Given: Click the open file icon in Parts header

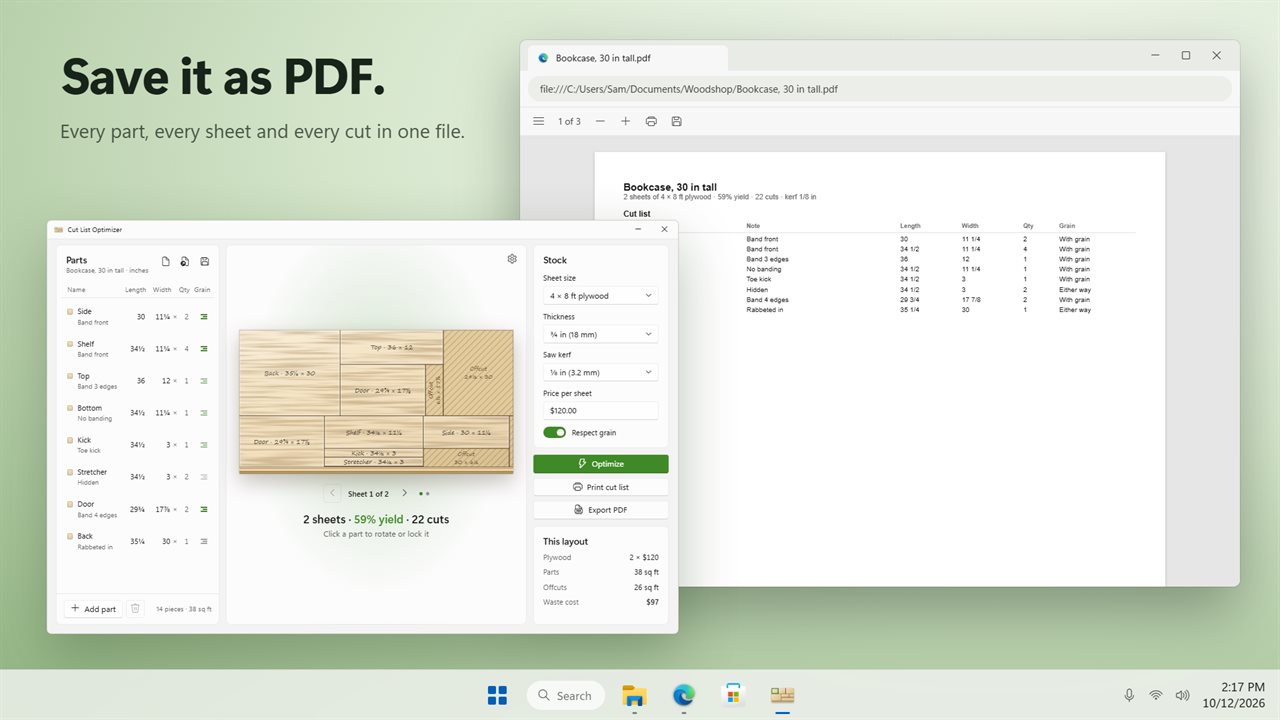Looking at the screenshot, I should pyautogui.click(x=185, y=262).
